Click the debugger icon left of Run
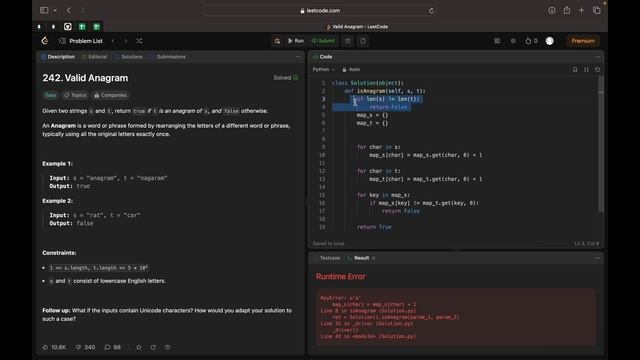 pyautogui.click(x=277, y=41)
